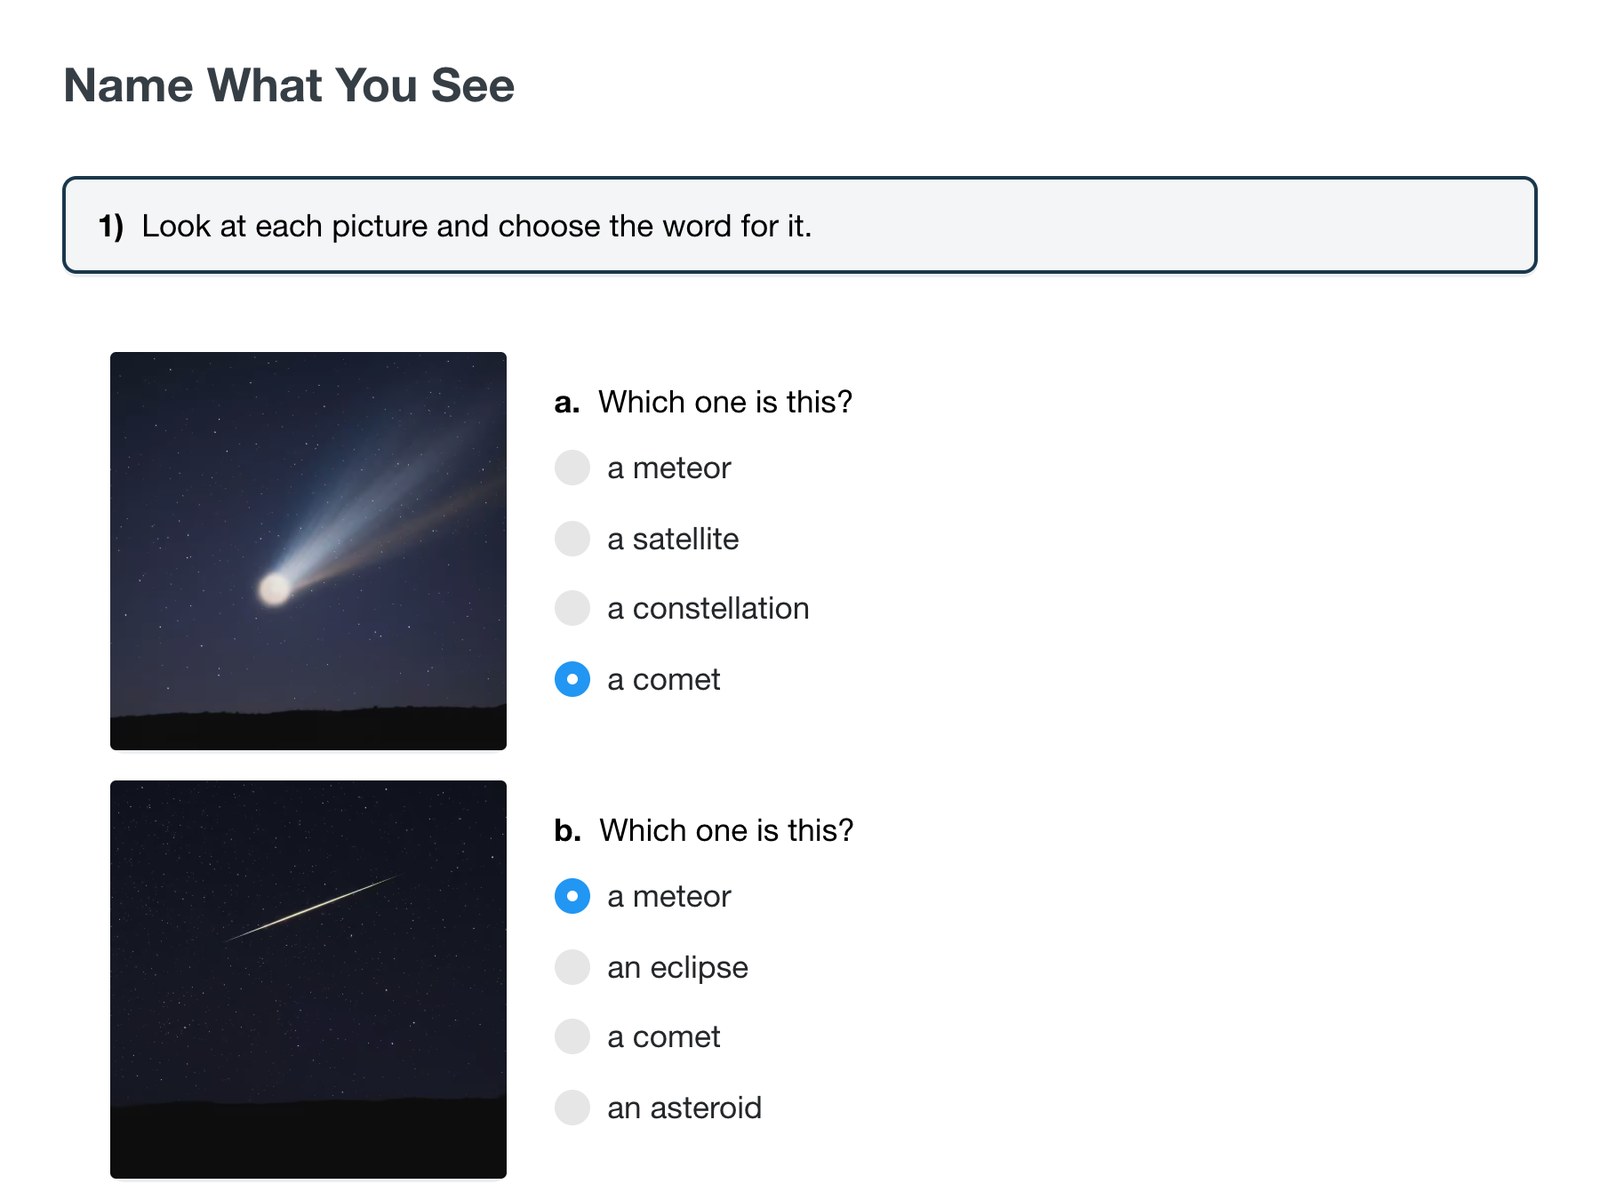
Task: Pick the constellation radio button
Action: [x=572, y=608]
